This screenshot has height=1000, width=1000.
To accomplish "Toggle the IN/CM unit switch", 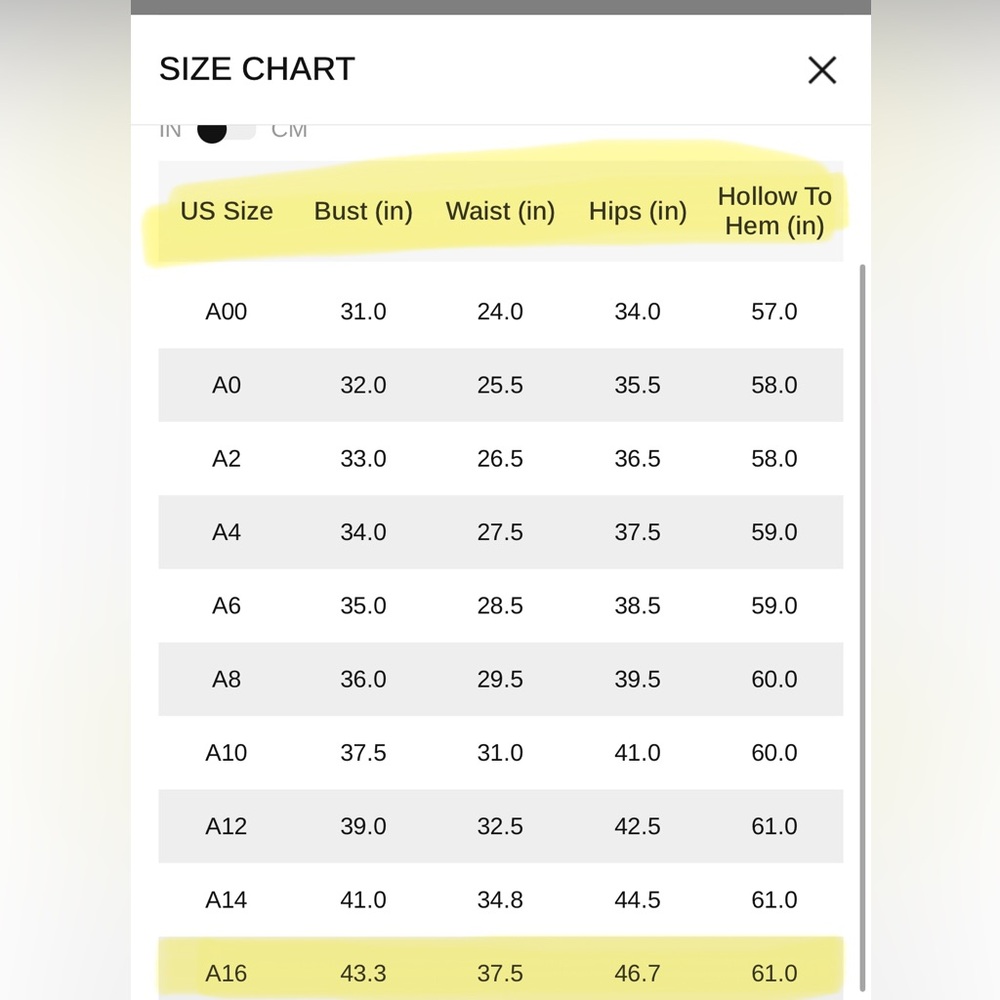I will click(226, 131).
